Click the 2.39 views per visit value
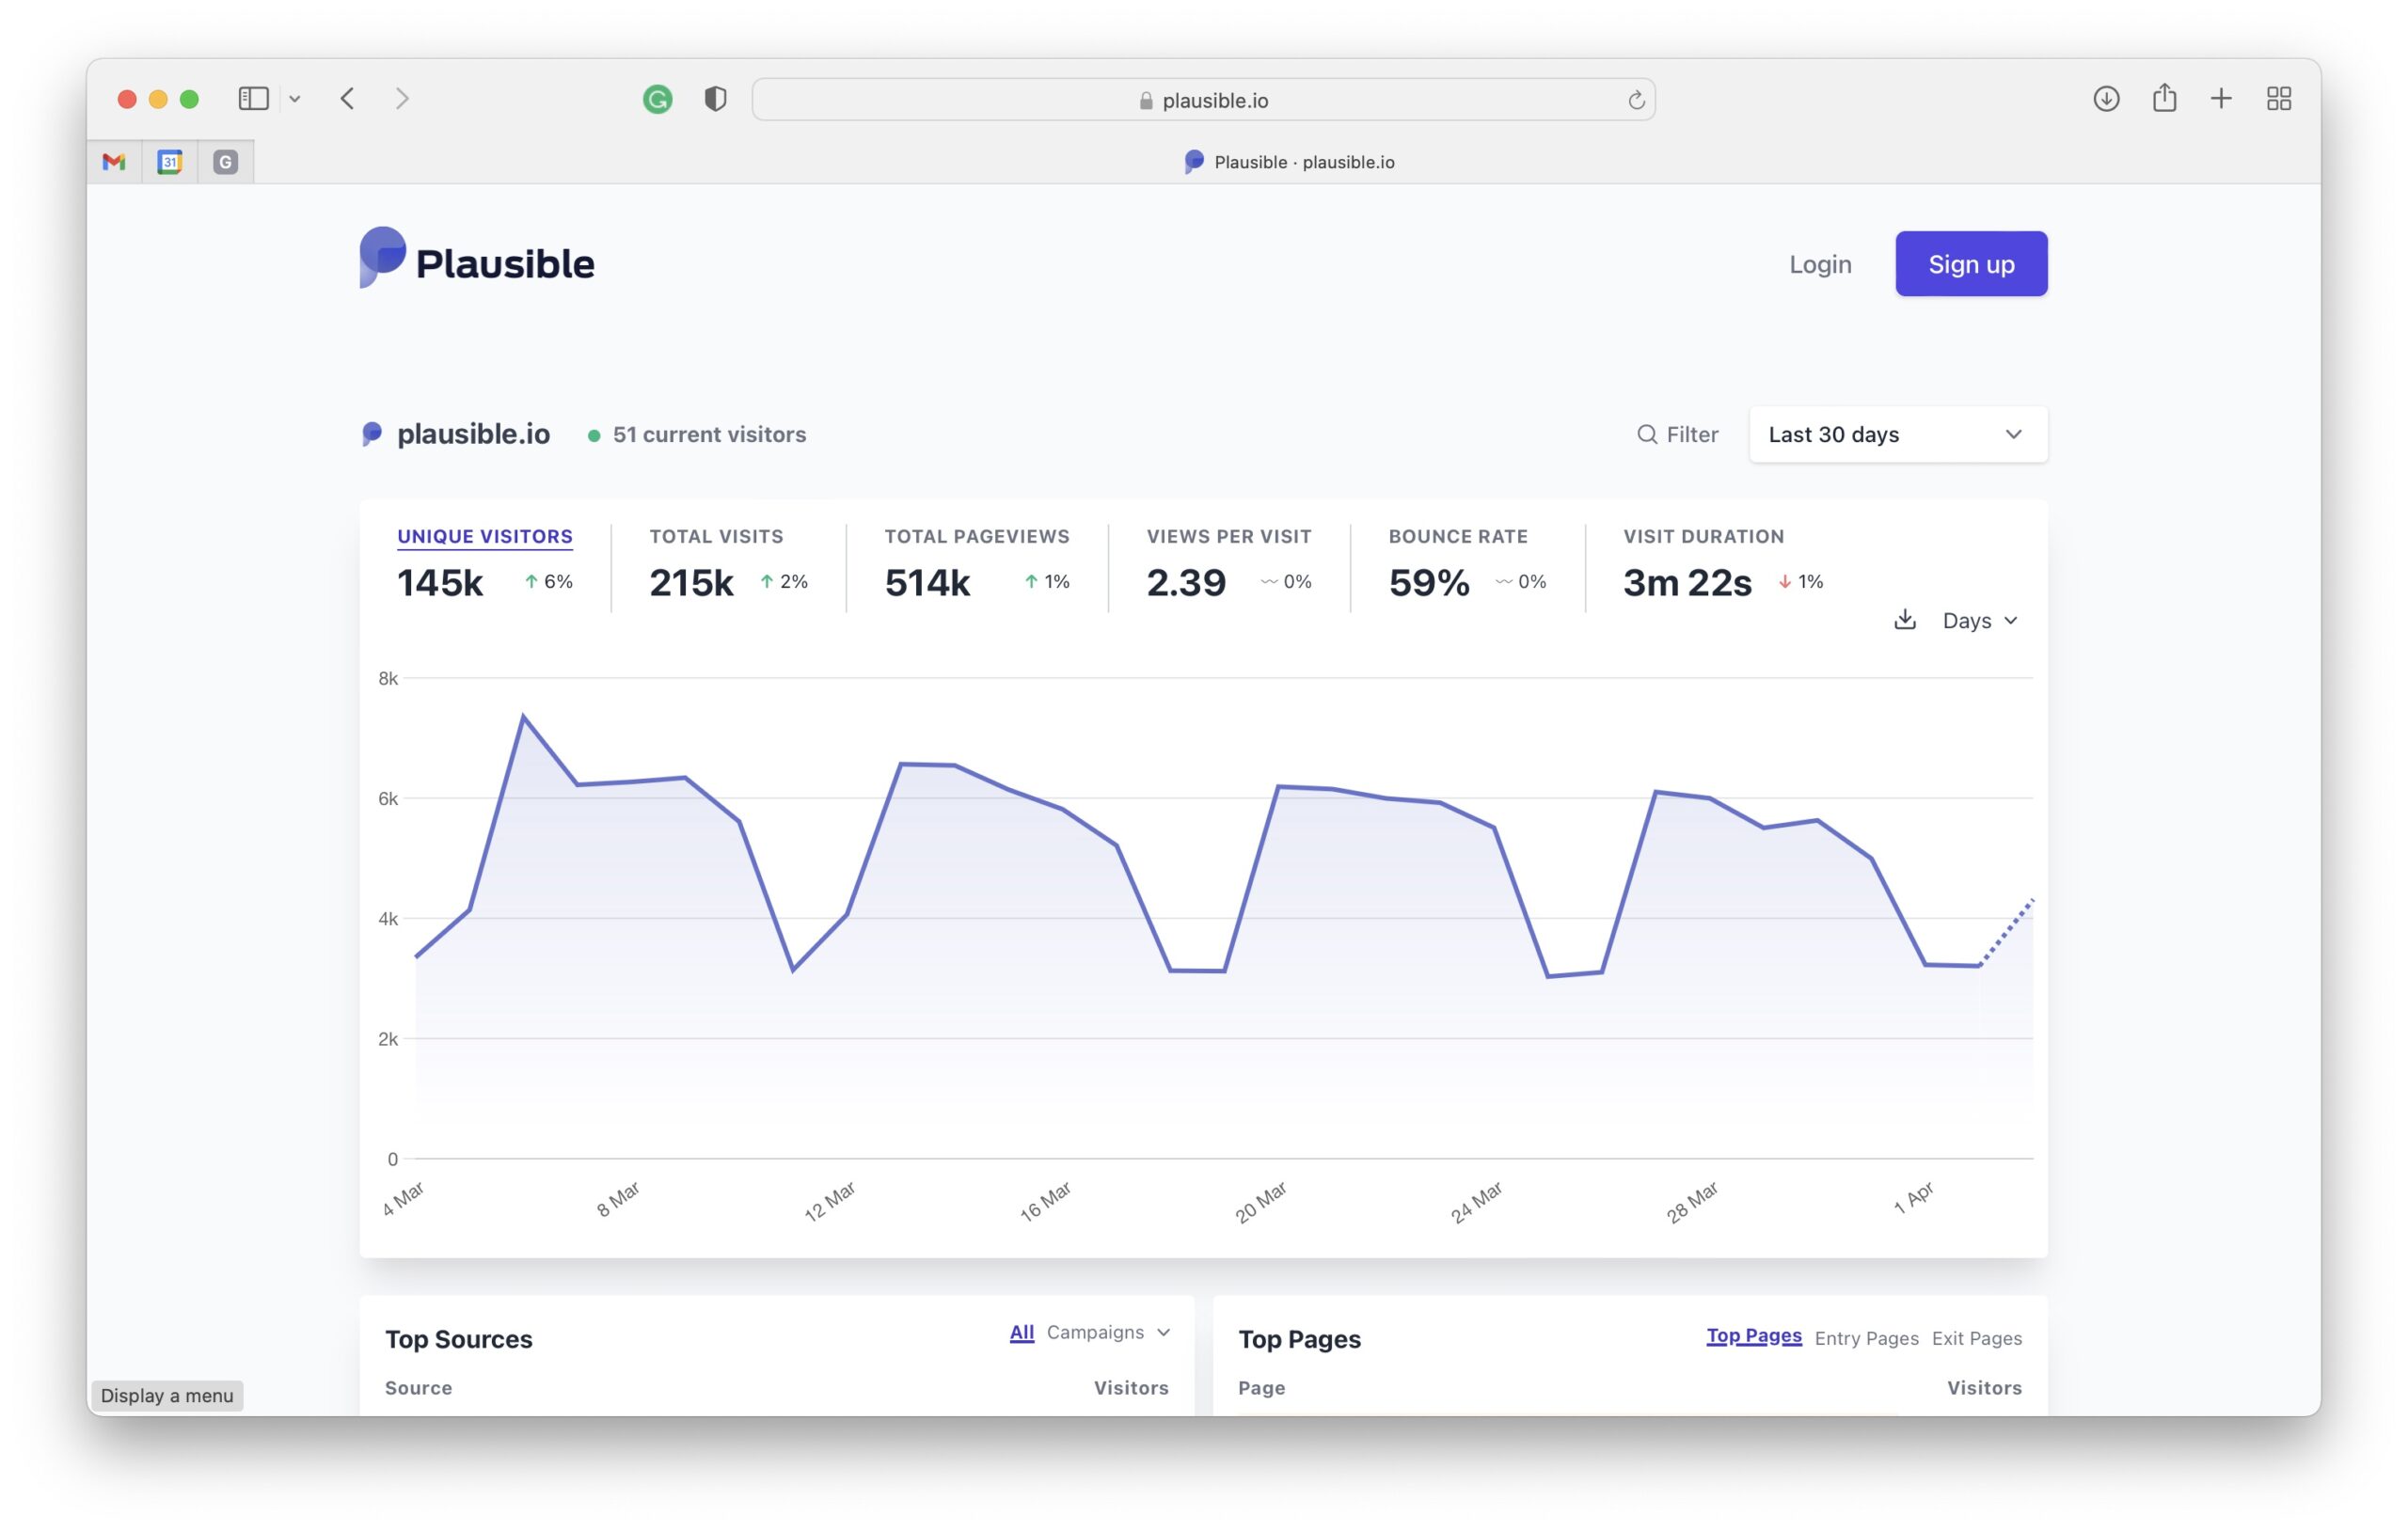 tap(1186, 582)
